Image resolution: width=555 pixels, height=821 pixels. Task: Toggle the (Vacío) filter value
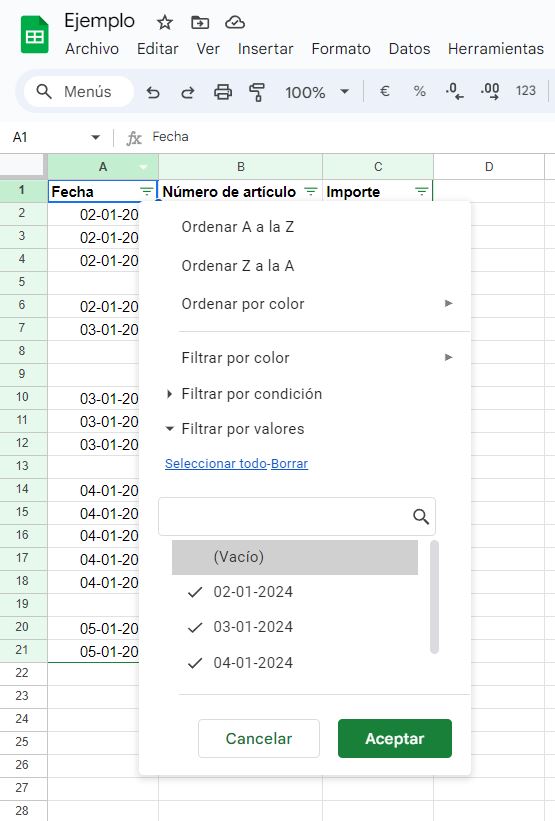(295, 557)
